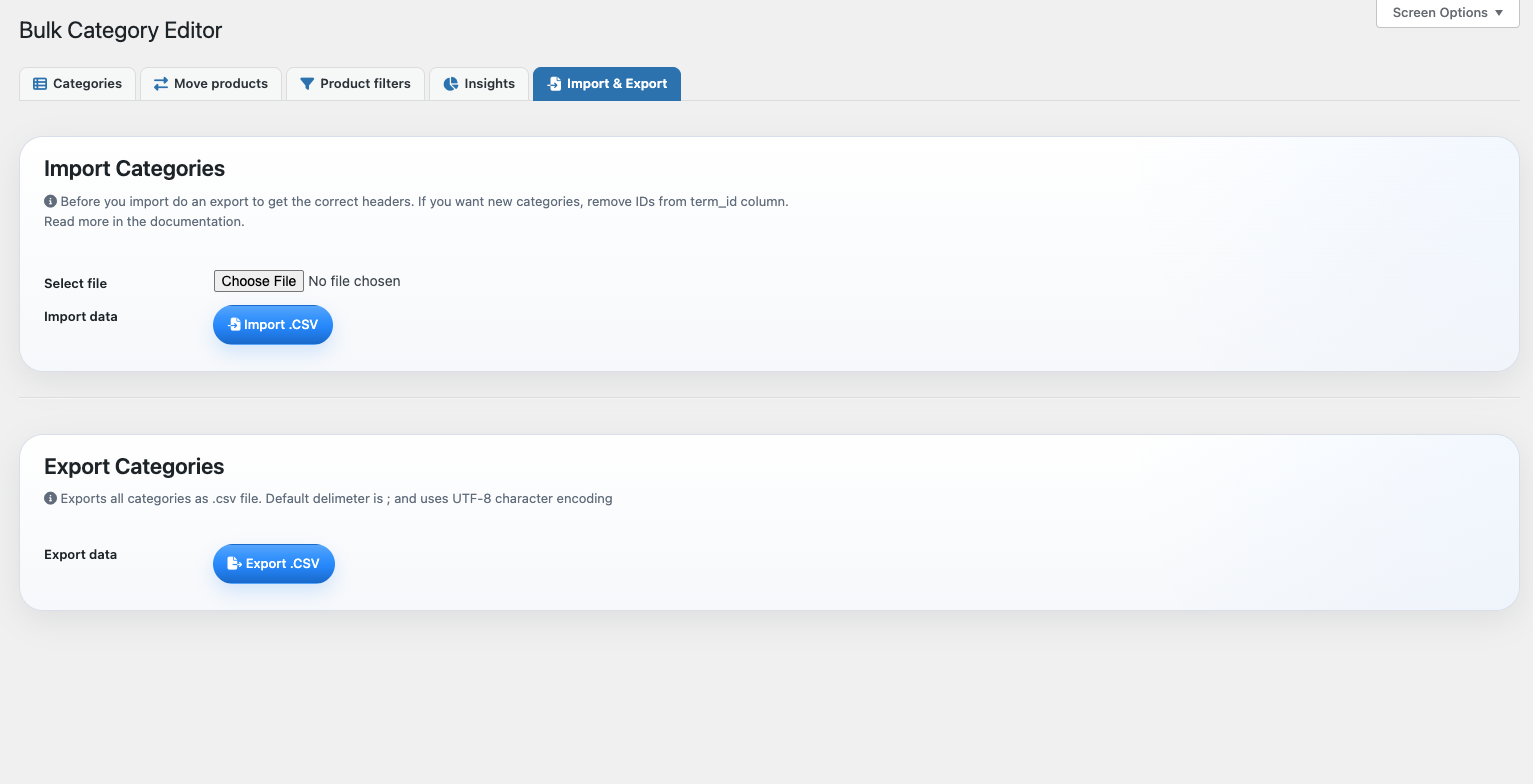Click the funnel icon on Product filters
Image resolution: width=1533 pixels, height=784 pixels.
tap(307, 84)
